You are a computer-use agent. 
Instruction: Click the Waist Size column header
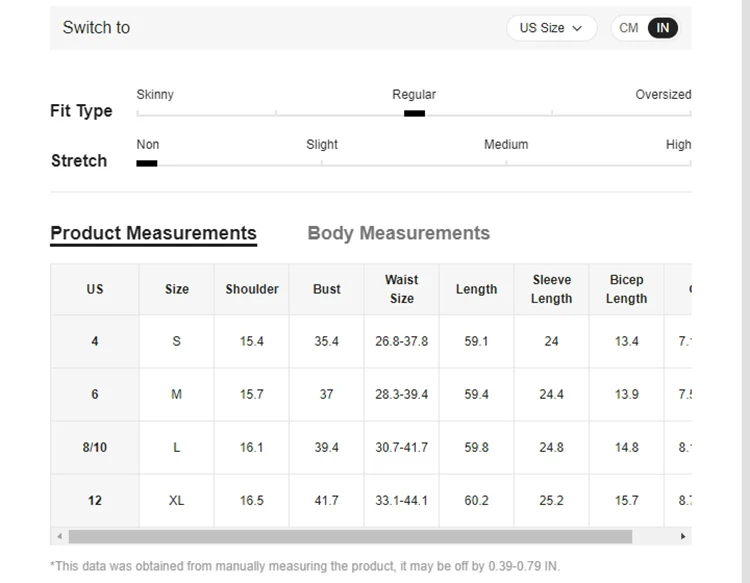[402, 289]
